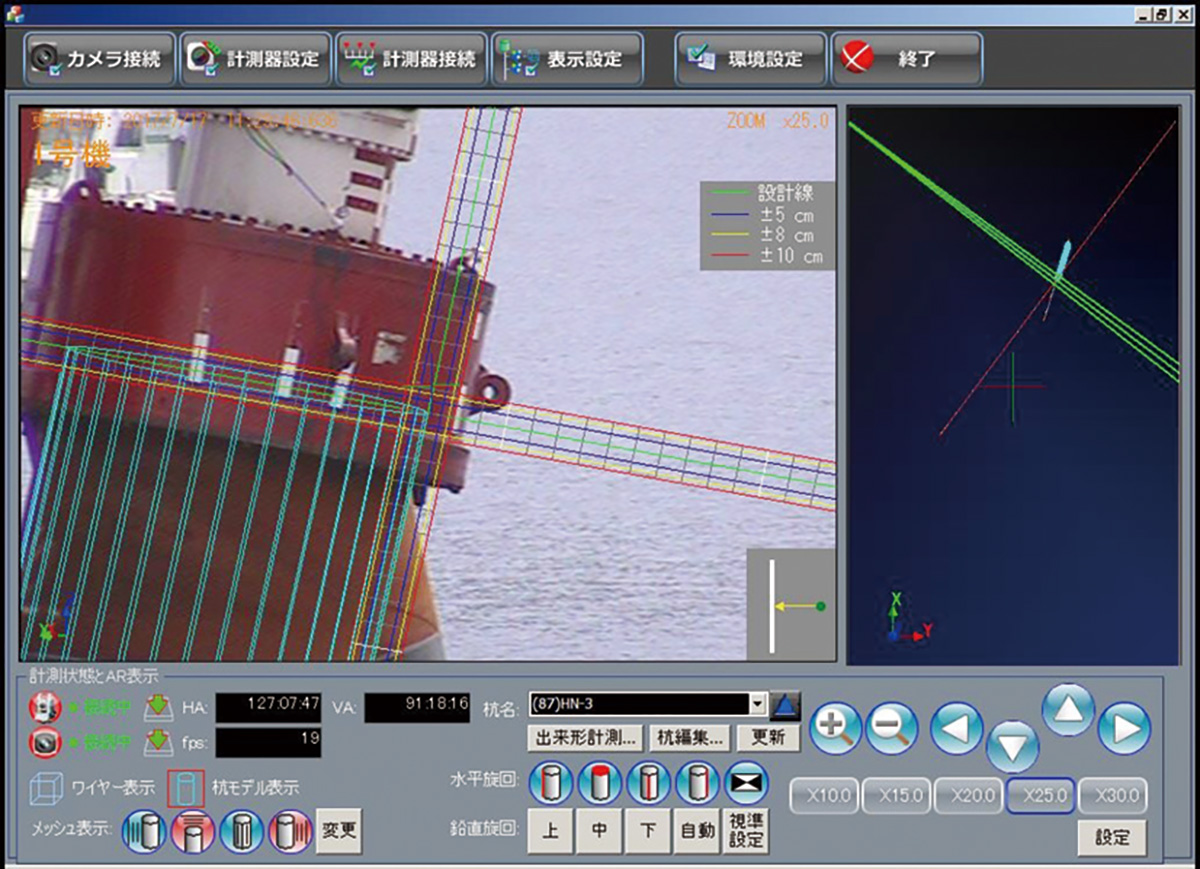
Task: Pan camera right with right arrow
Action: click(1124, 728)
